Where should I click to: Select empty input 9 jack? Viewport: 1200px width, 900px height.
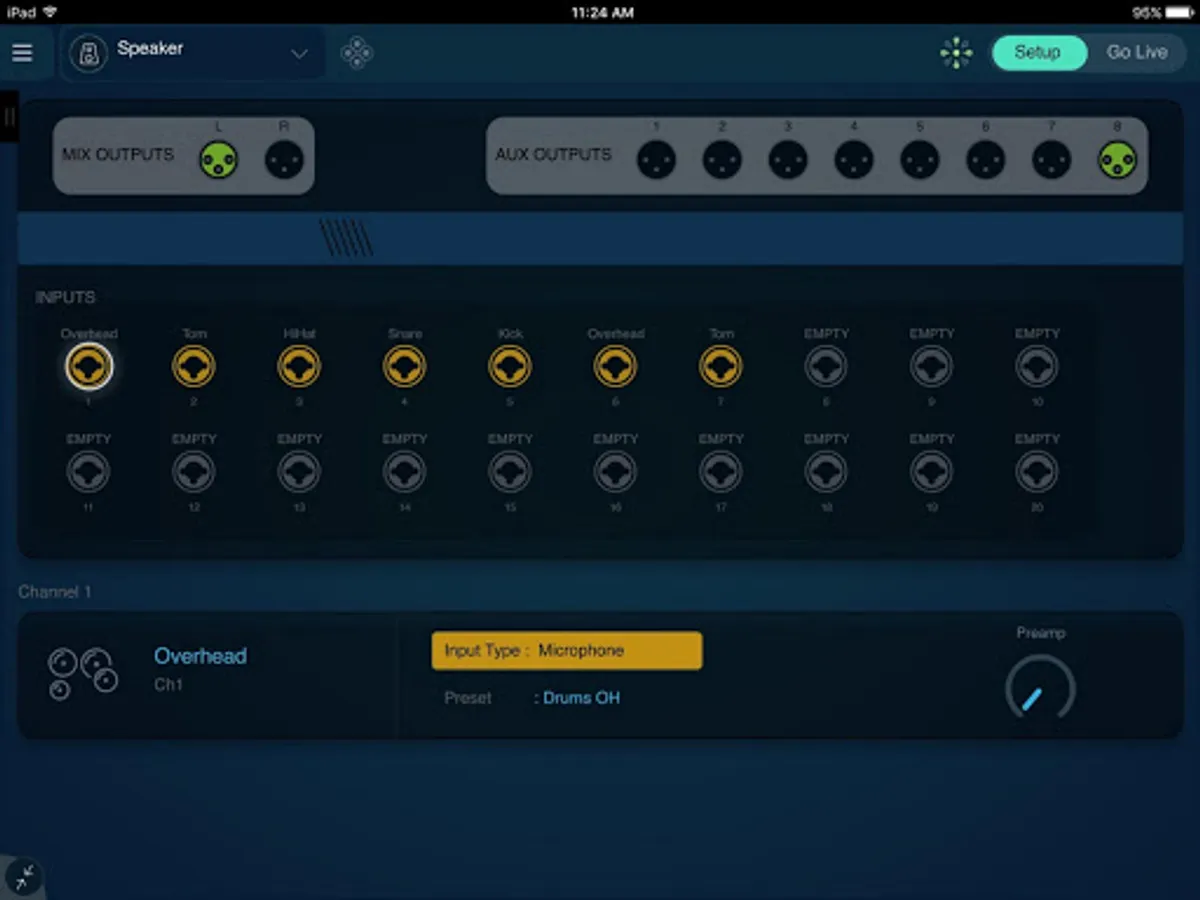932,367
